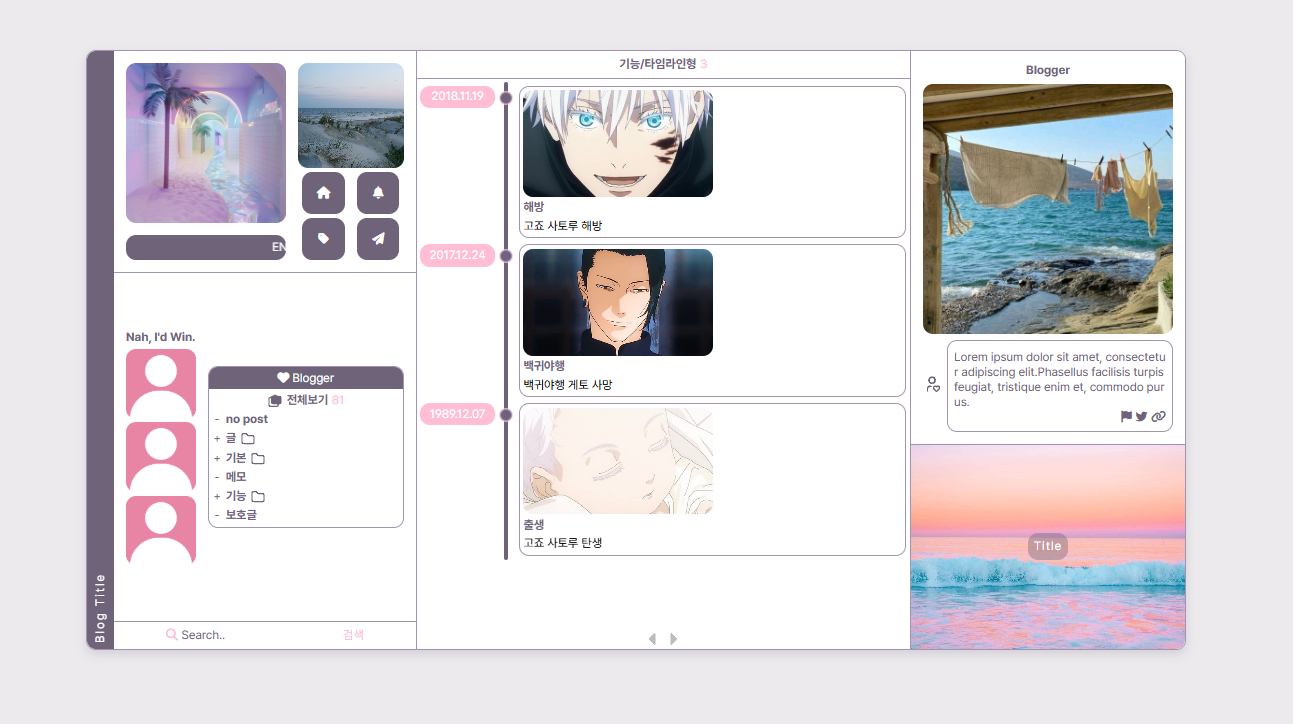Click 전체보기 to view all posts
Screen dimensions: 1293x724
pos(307,400)
